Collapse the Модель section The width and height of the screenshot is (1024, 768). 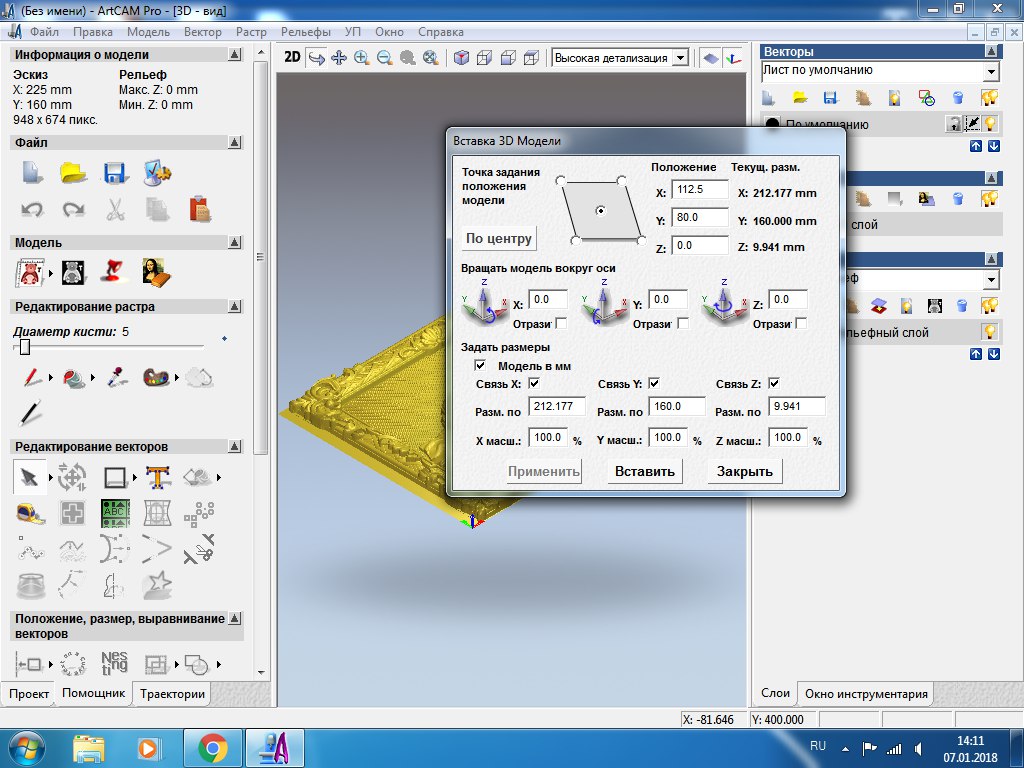click(x=235, y=242)
